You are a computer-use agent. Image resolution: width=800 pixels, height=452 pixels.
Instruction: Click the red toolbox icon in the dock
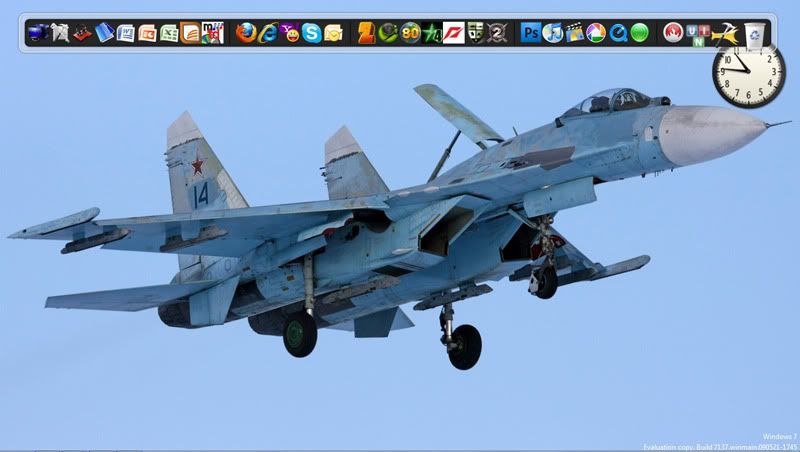(82, 34)
